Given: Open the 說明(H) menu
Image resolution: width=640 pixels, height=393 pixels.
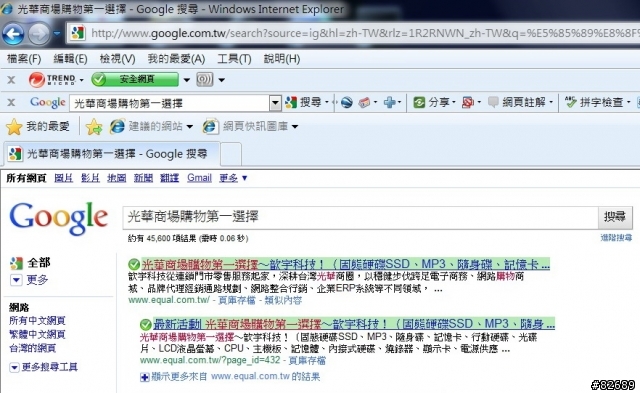Looking at the screenshot, I should tap(282, 59).
